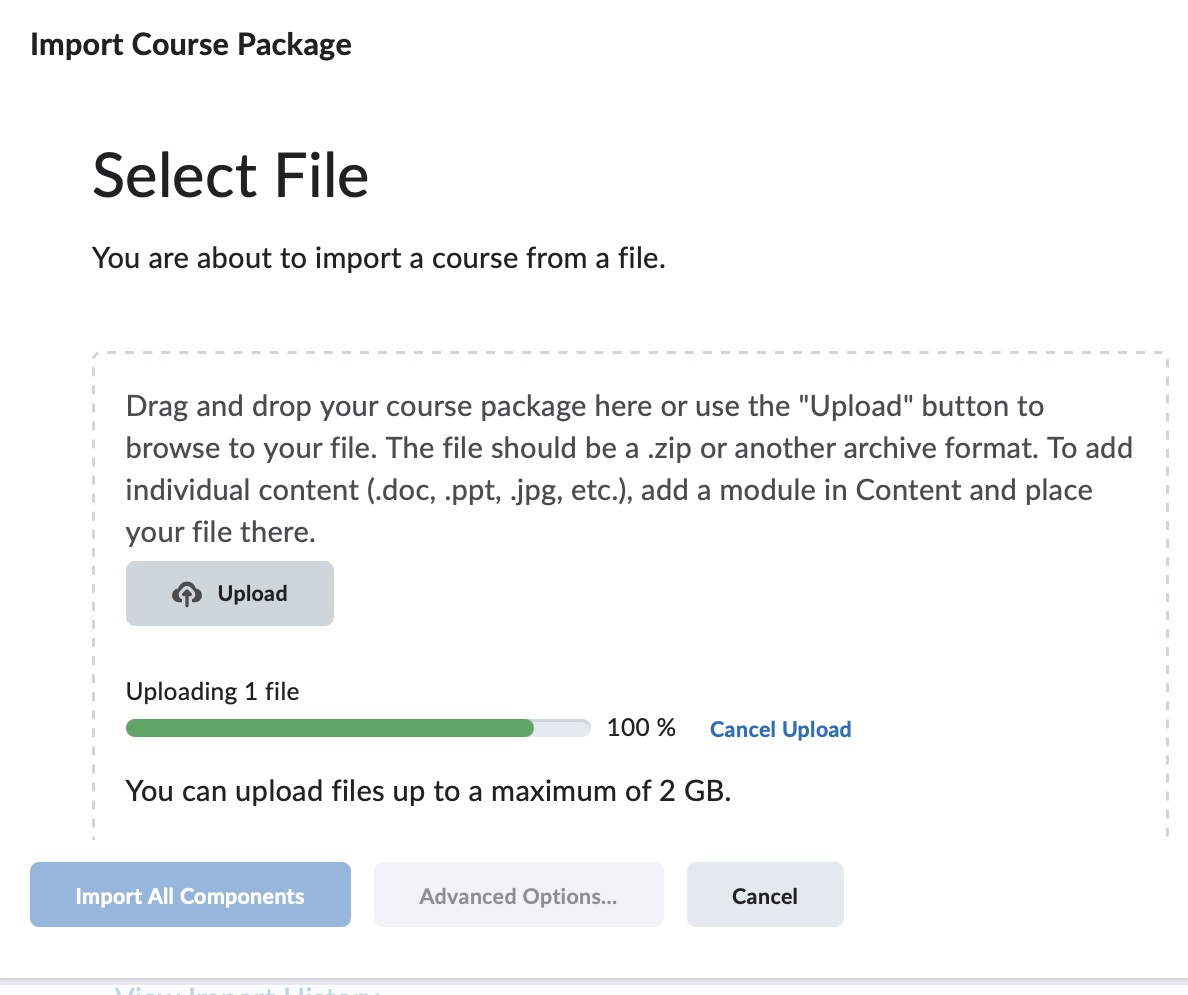This screenshot has width=1188, height=995.
Task: Click the cloud upload icon on the Upload button
Action: (188, 592)
